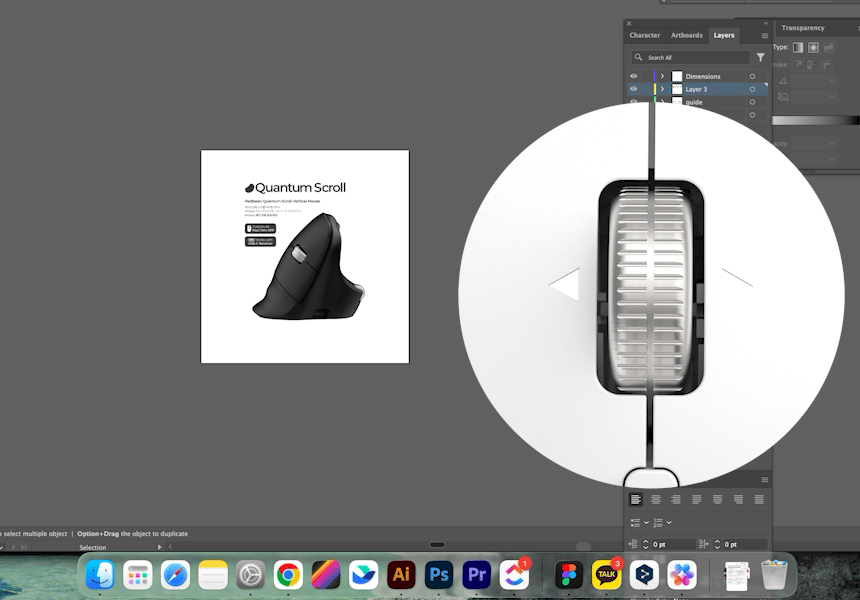860x600 pixels.
Task: Click the Search All layers field
Action: pos(691,57)
